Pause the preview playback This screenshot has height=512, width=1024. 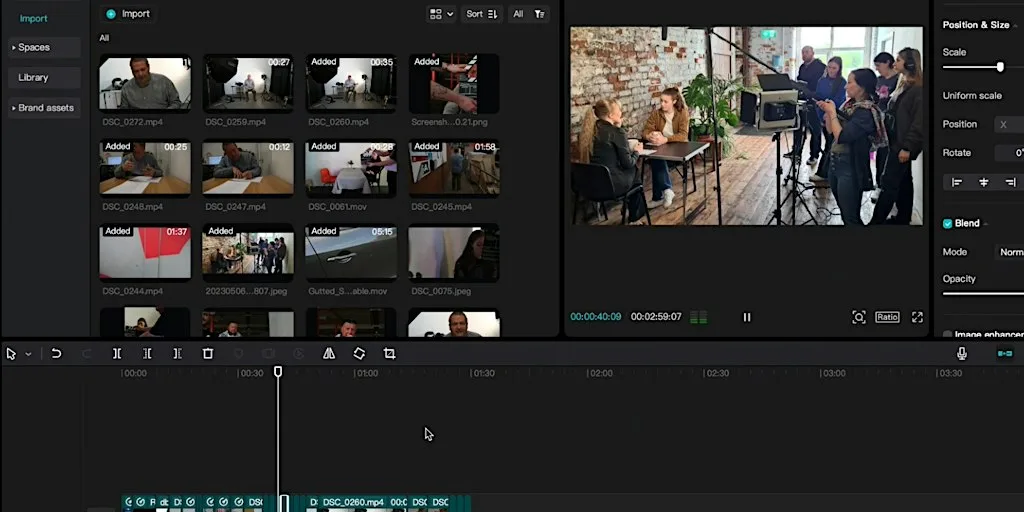click(x=746, y=317)
